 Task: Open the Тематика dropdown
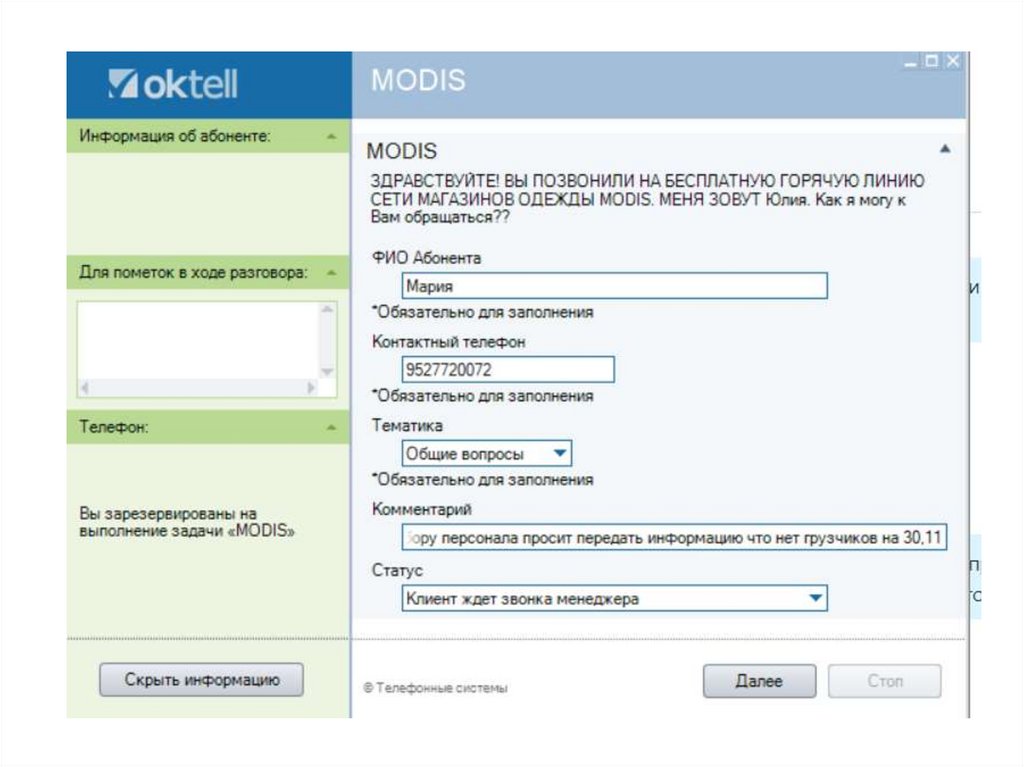coord(561,454)
